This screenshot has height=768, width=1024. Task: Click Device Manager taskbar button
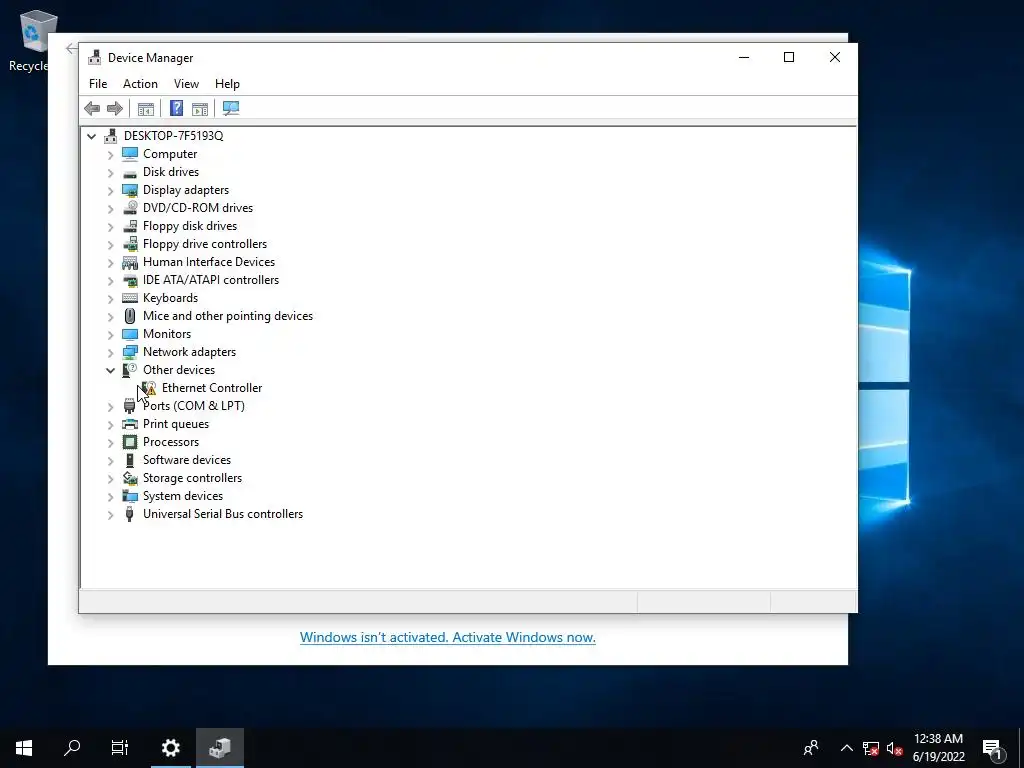[x=220, y=748]
